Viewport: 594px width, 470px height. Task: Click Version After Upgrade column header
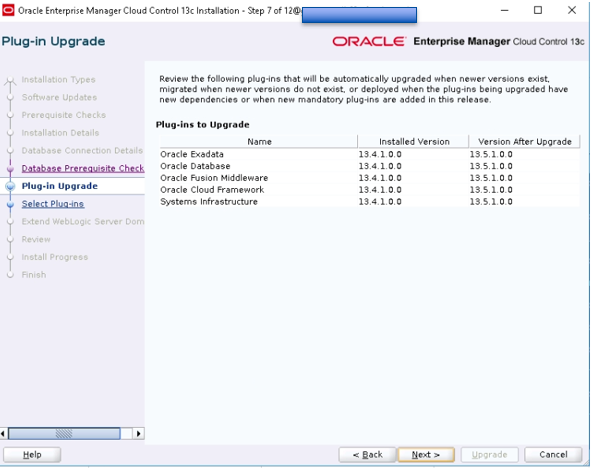click(x=525, y=142)
